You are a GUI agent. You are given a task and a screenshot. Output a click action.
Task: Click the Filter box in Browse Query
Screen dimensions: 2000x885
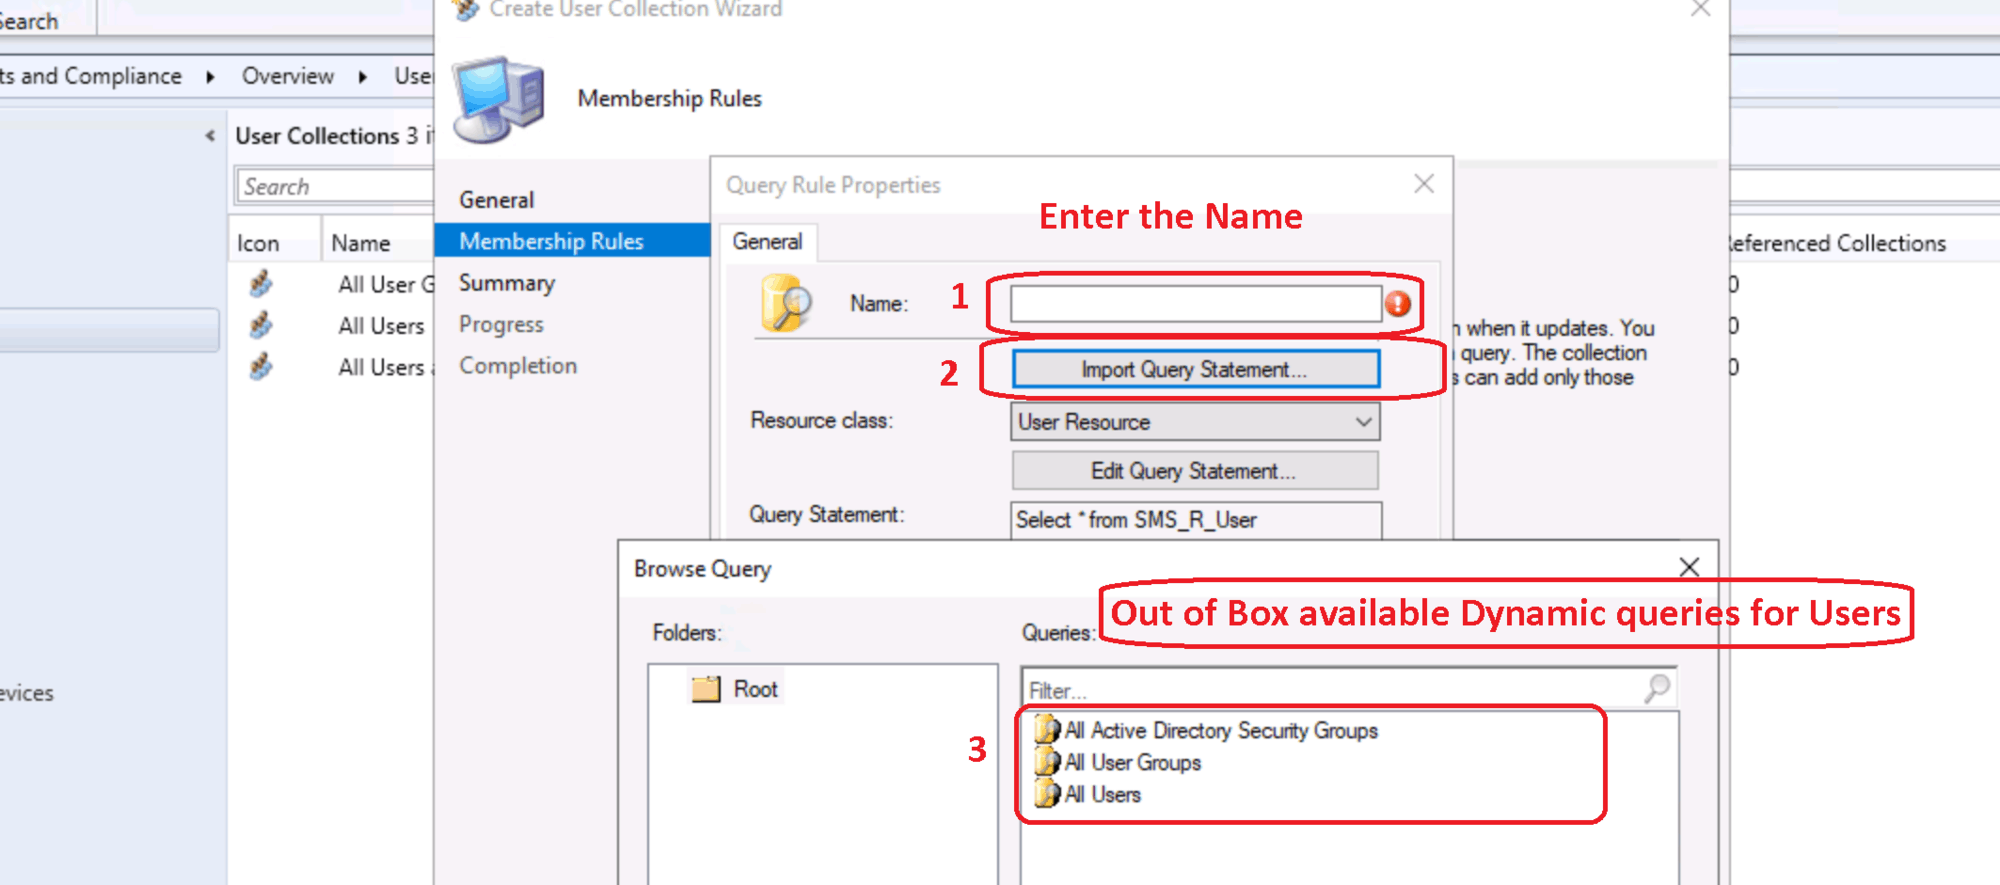click(x=1330, y=690)
